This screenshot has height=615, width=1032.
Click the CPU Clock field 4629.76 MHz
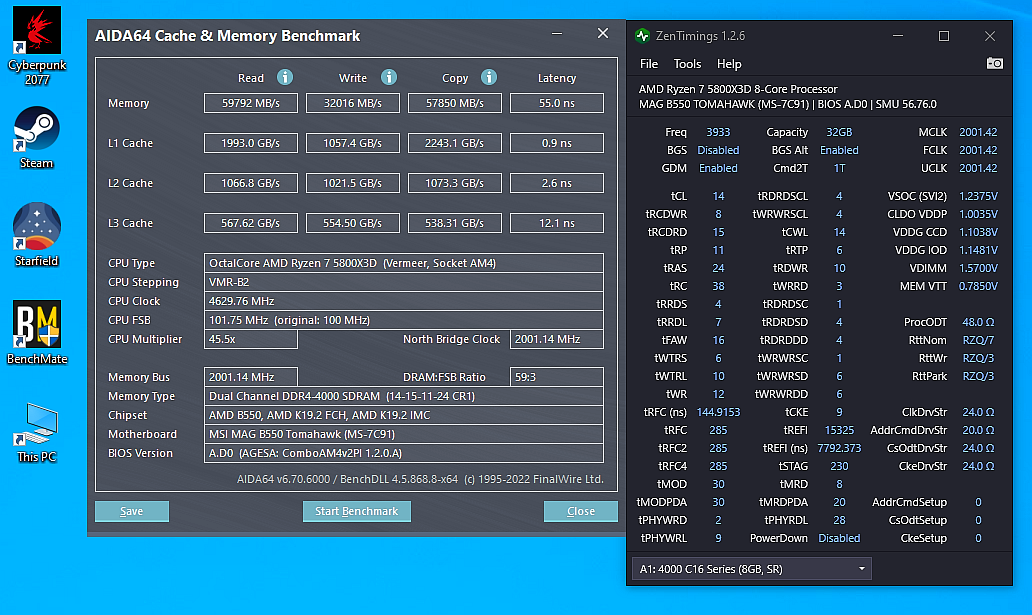coord(403,301)
